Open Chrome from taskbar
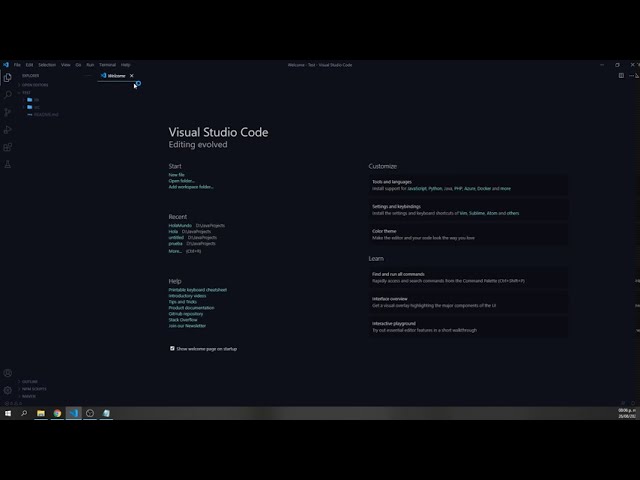 (x=57, y=413)
